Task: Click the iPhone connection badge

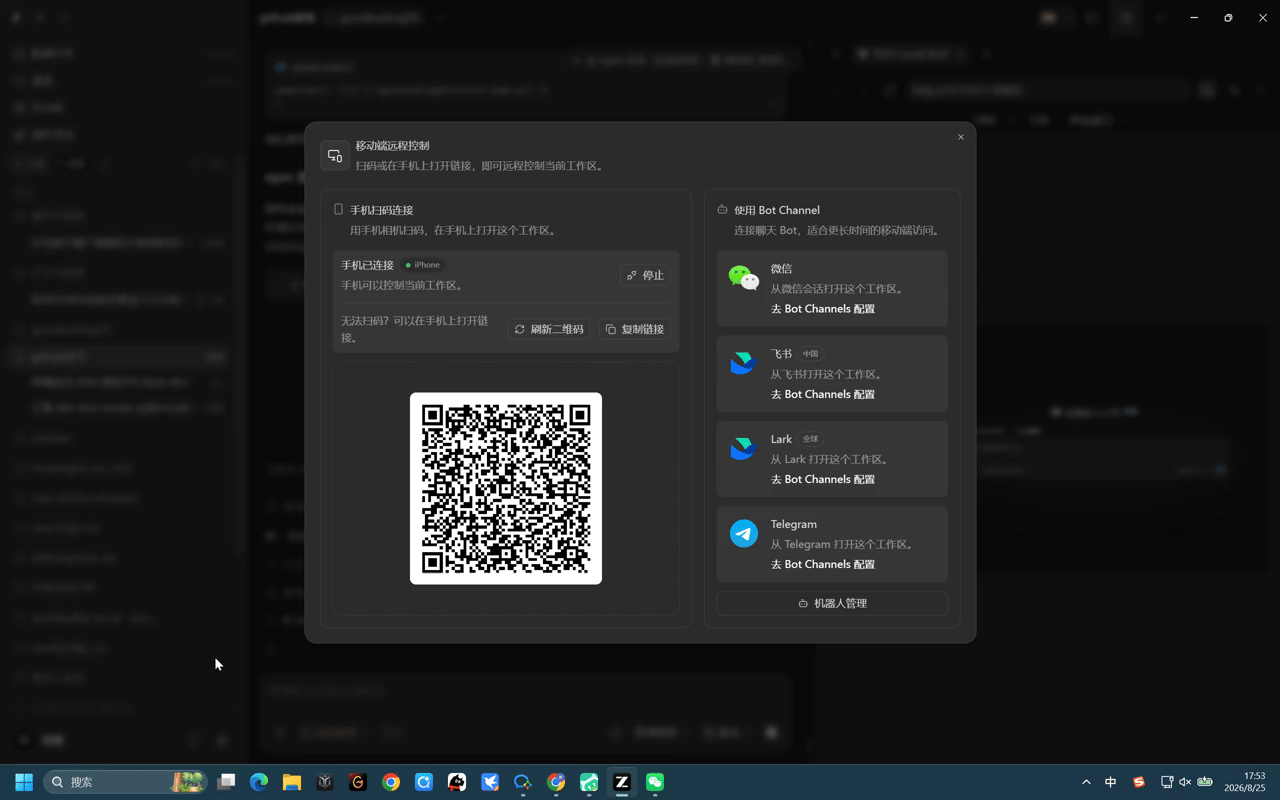Action: coord(423,265)
